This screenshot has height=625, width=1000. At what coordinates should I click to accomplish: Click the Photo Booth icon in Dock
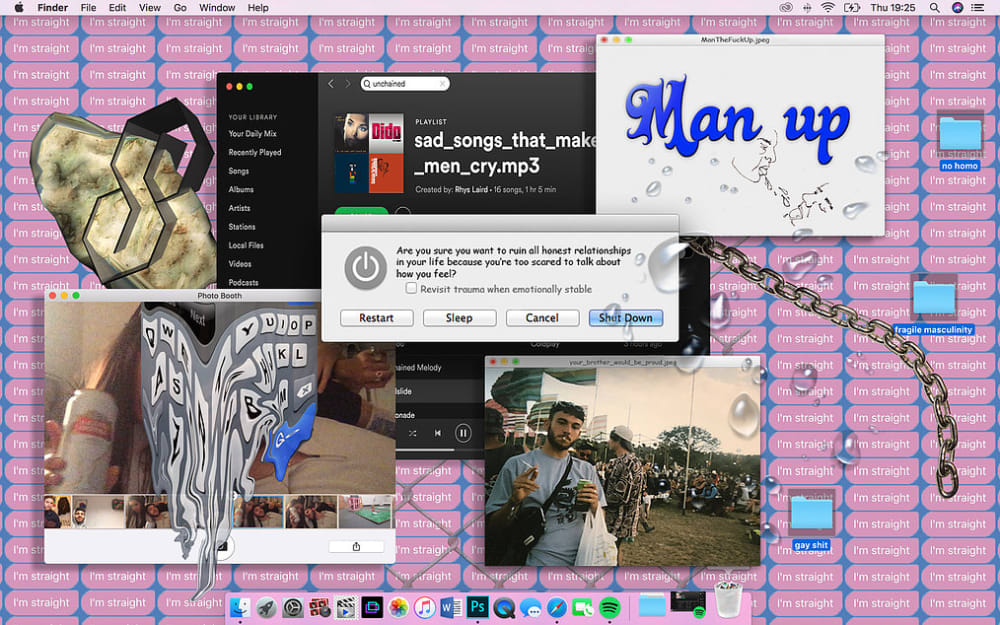[x=320, y=608]
